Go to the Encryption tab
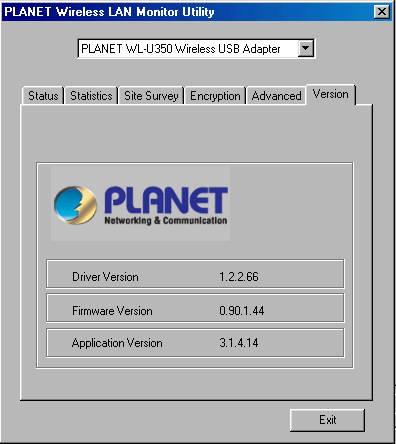Screen dimensions: 396x444 point(215,96)
